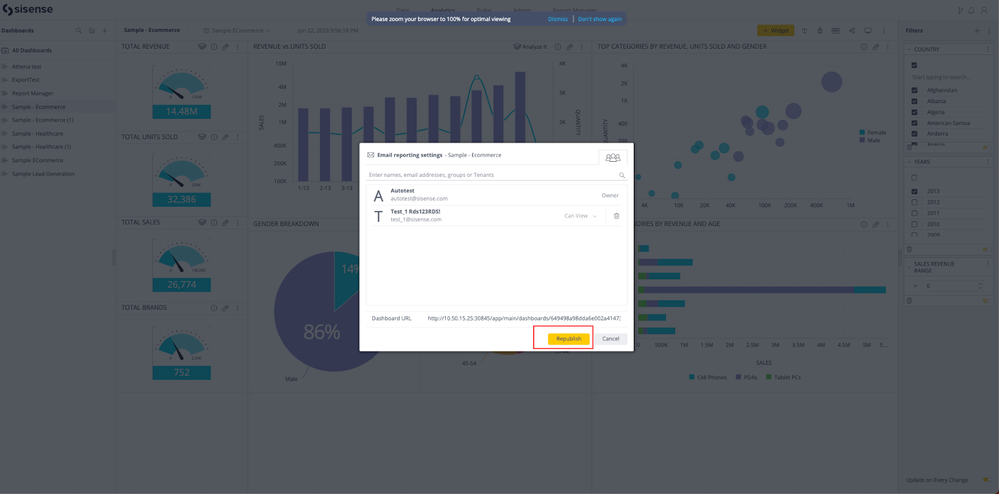Toggle the Afghanistan country checkbox
The image size is (999, 494).
[914, 90]
